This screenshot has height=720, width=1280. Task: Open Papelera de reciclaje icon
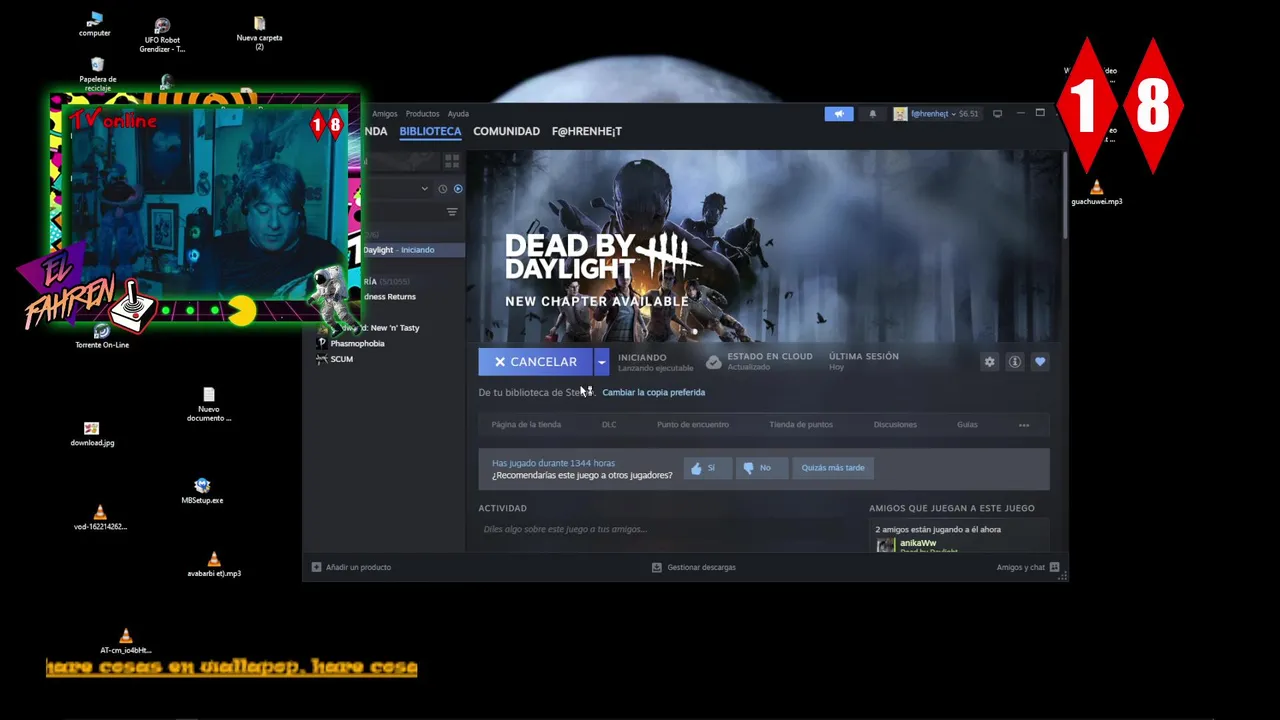click(97, 74)
